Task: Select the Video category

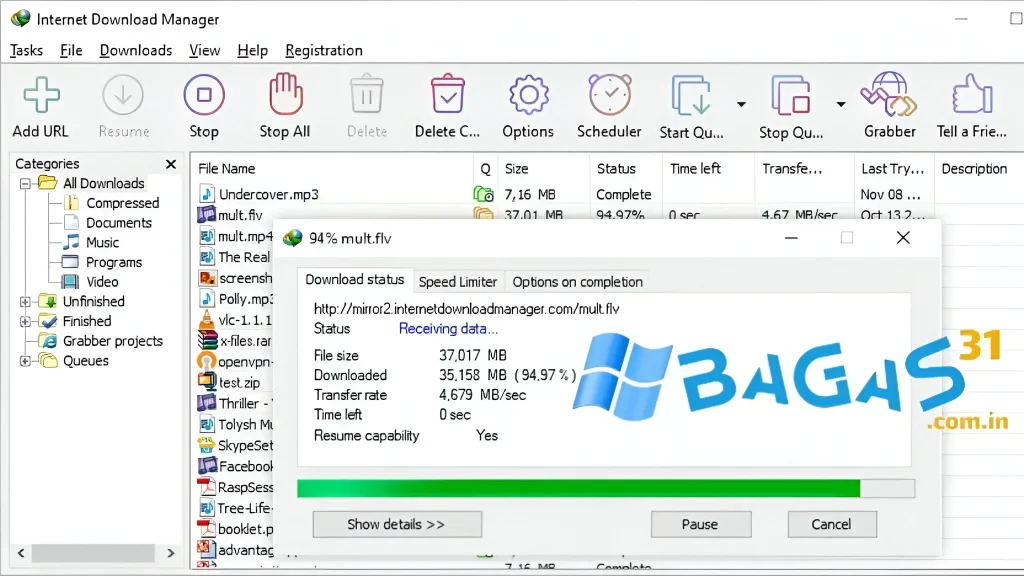Action: [102, 281]
